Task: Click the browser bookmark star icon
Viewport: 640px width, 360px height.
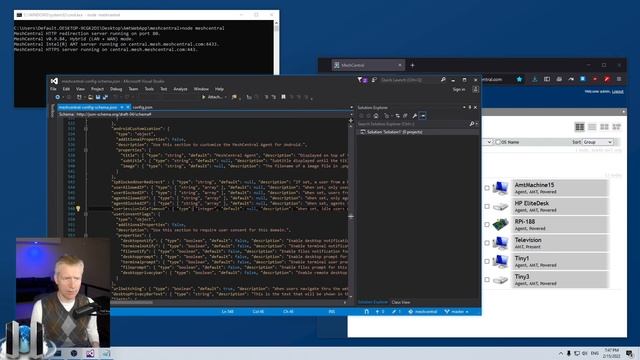Action: click(x=519, y=79)
